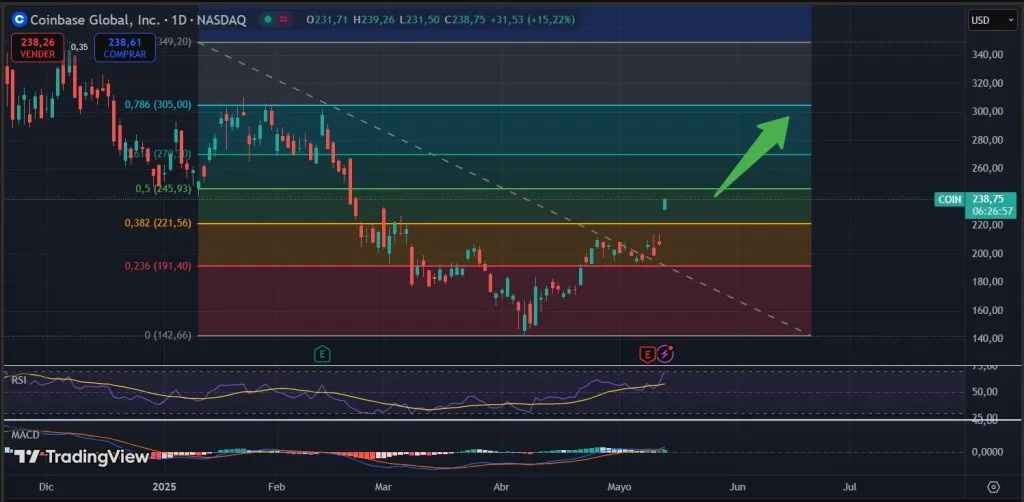Click the 300,00 price axis label

987,112
